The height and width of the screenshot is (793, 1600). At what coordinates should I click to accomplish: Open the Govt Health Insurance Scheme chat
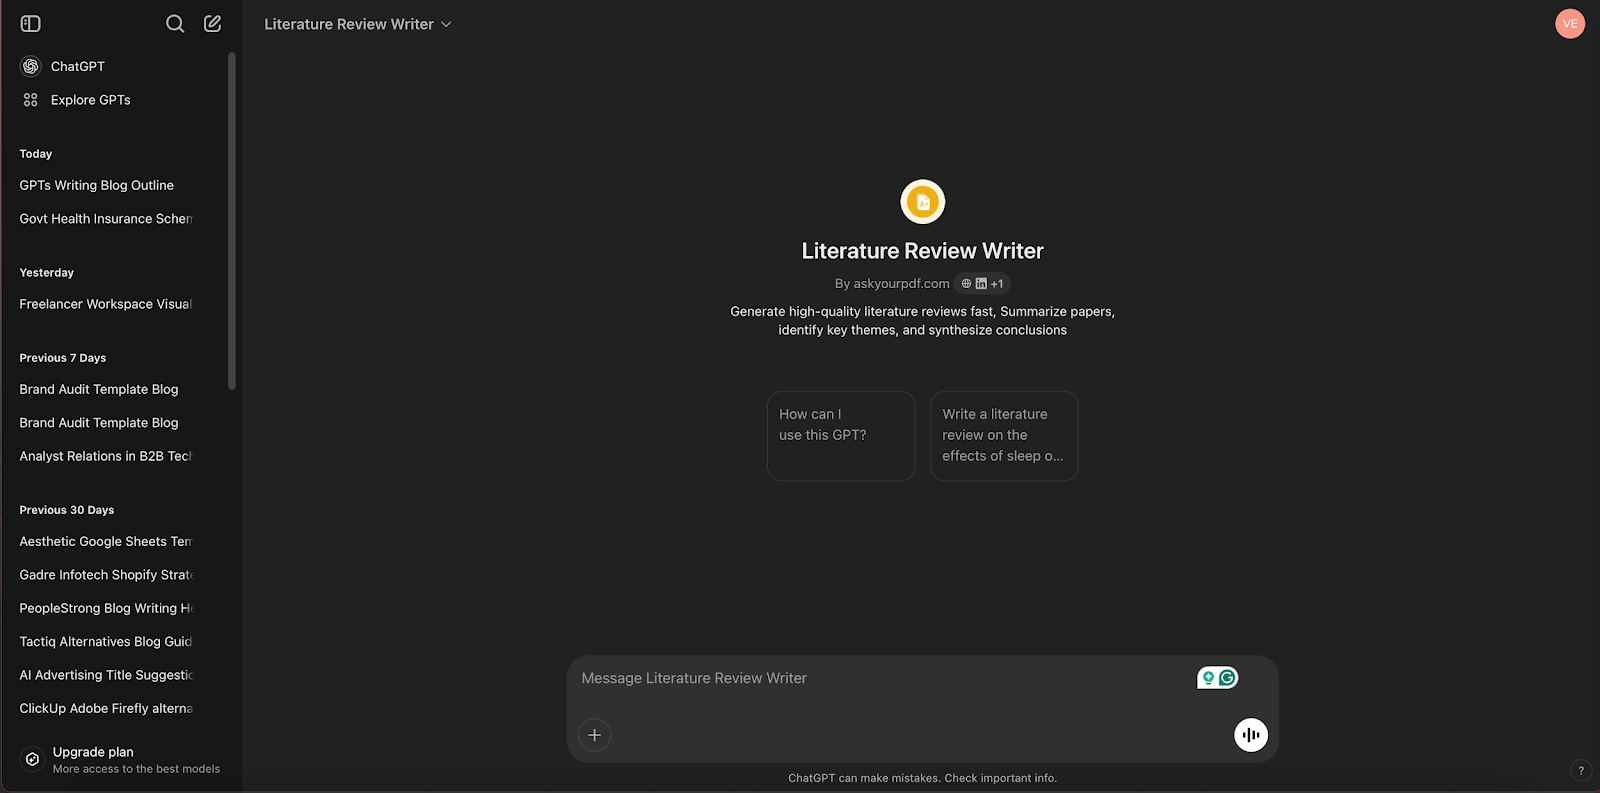(106, 219)
